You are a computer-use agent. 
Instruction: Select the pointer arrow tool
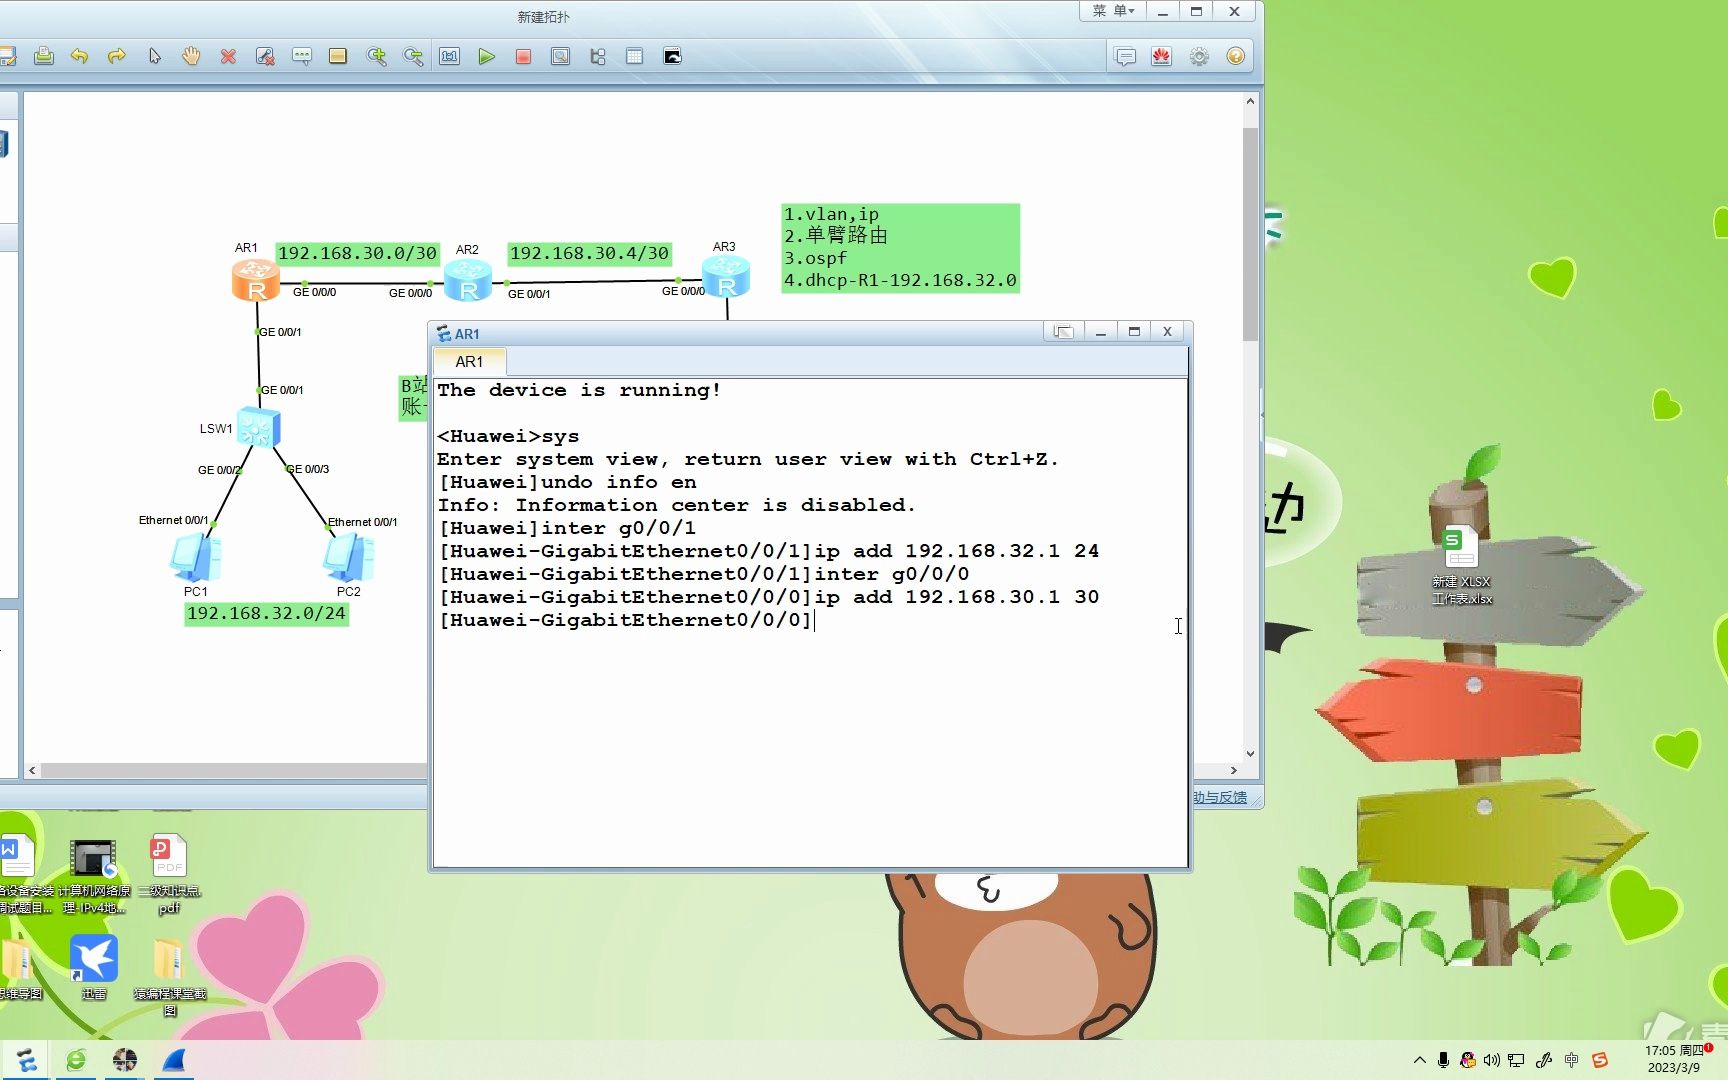154,56
